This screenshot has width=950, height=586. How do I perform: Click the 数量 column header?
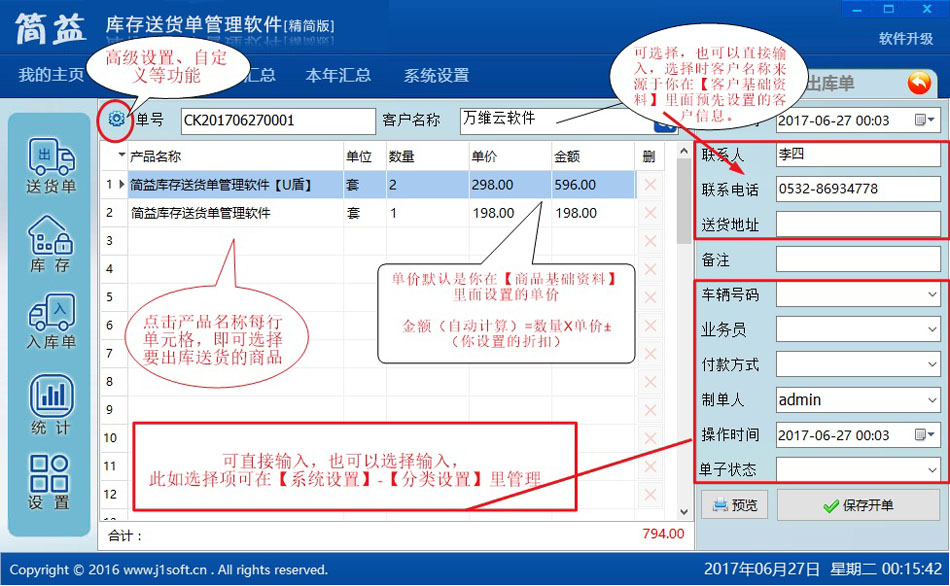point(427,156)
